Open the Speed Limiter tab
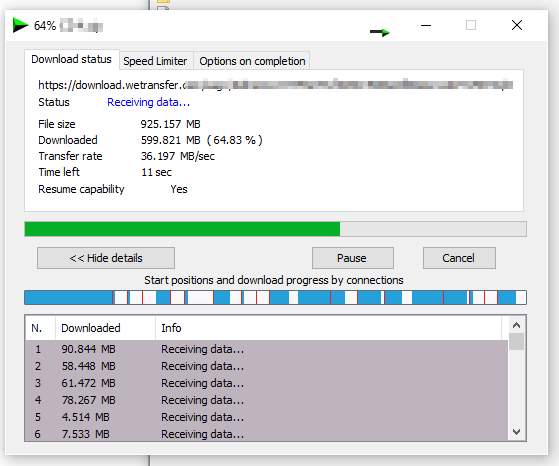 coord(155,61)
